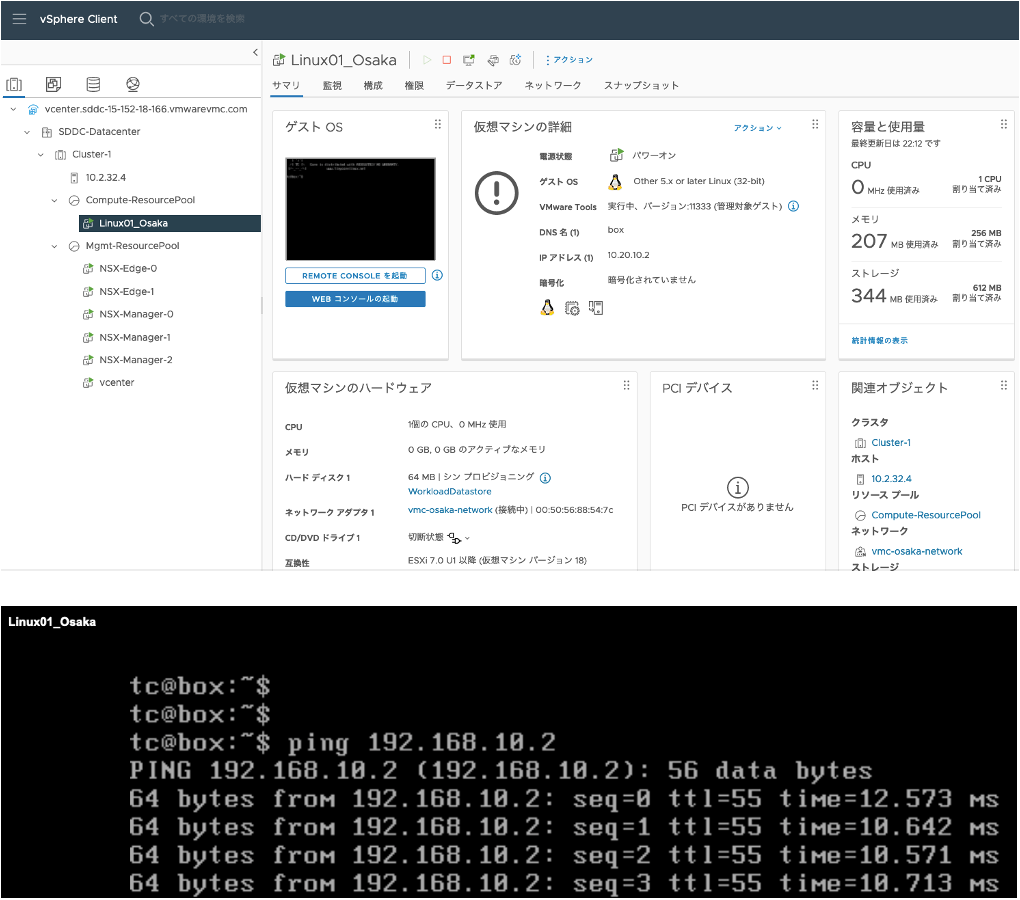Click Remote Console info icon
Image resolution: width=1020 pixels, height=900 pixels.
click(437, 276)
